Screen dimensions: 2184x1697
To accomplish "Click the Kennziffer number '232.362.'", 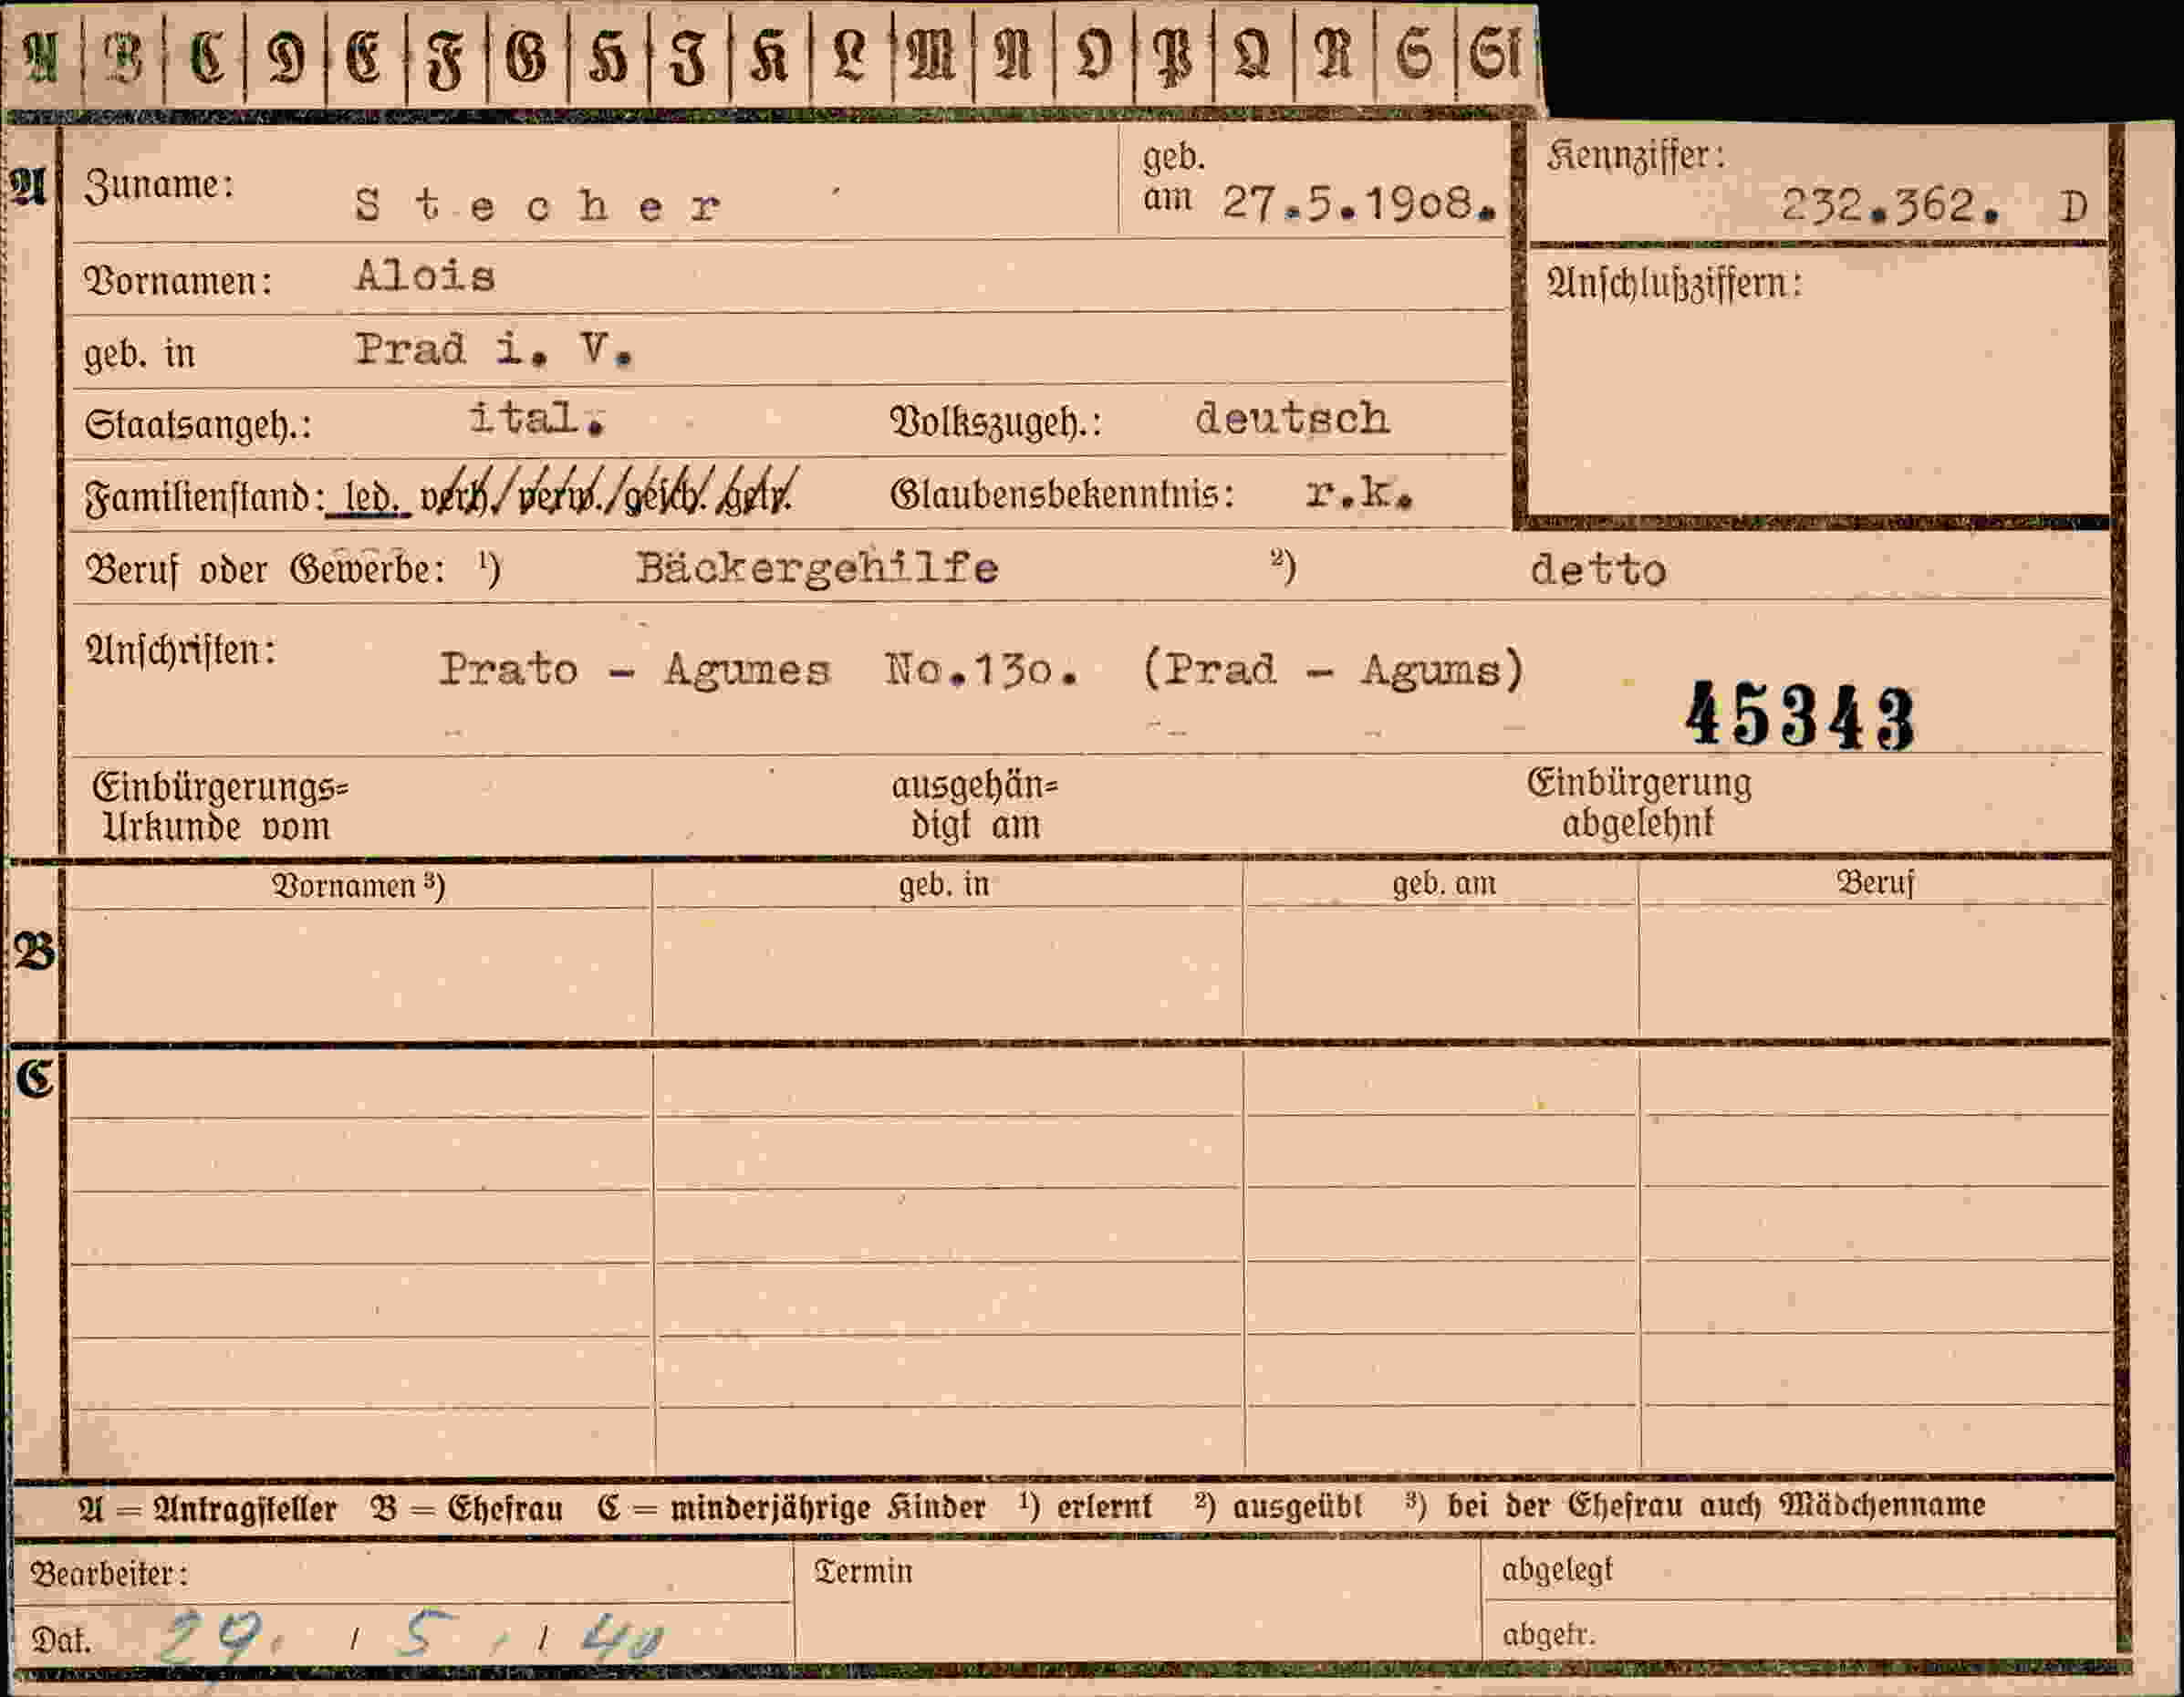I will tap(1890, 206).
